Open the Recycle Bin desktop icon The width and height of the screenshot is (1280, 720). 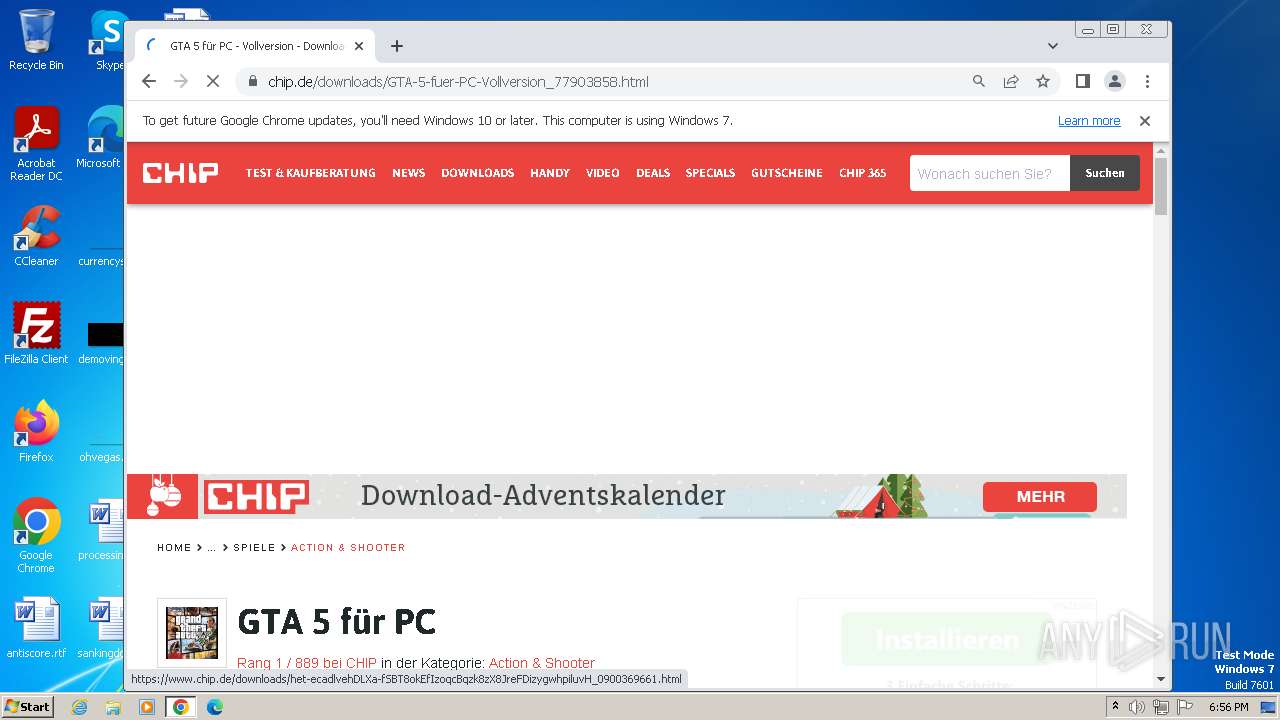[x=36, y=40]
